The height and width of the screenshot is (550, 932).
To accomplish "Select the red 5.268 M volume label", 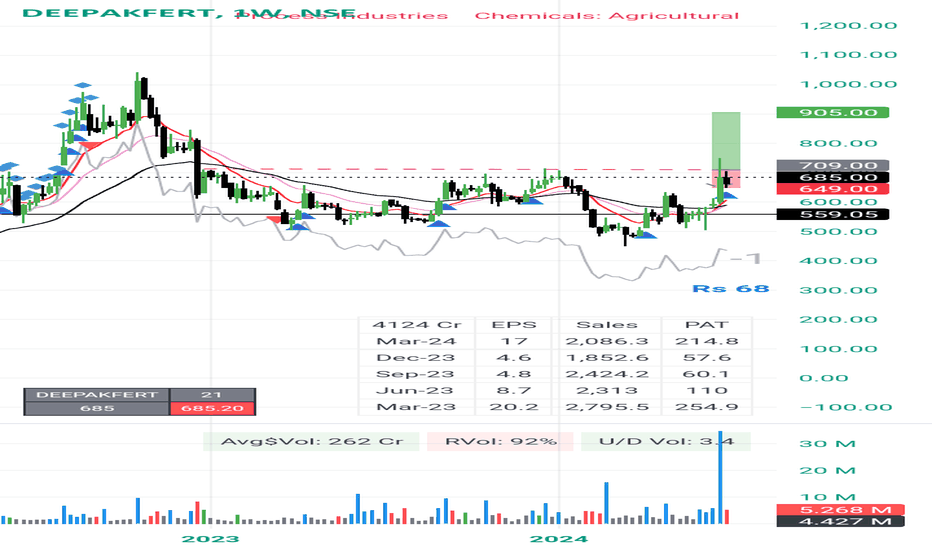I will 840,510.
